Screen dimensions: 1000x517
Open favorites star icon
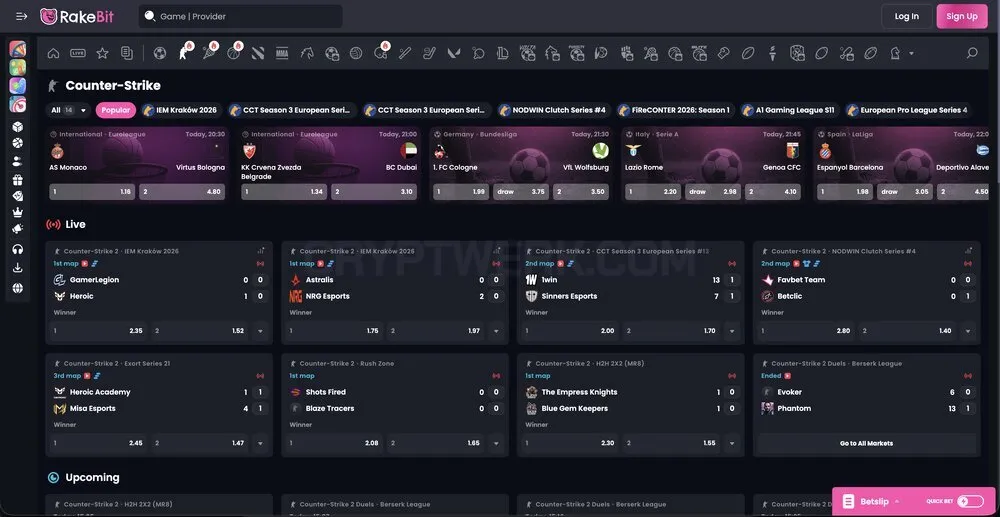click(x=102, y=54)
